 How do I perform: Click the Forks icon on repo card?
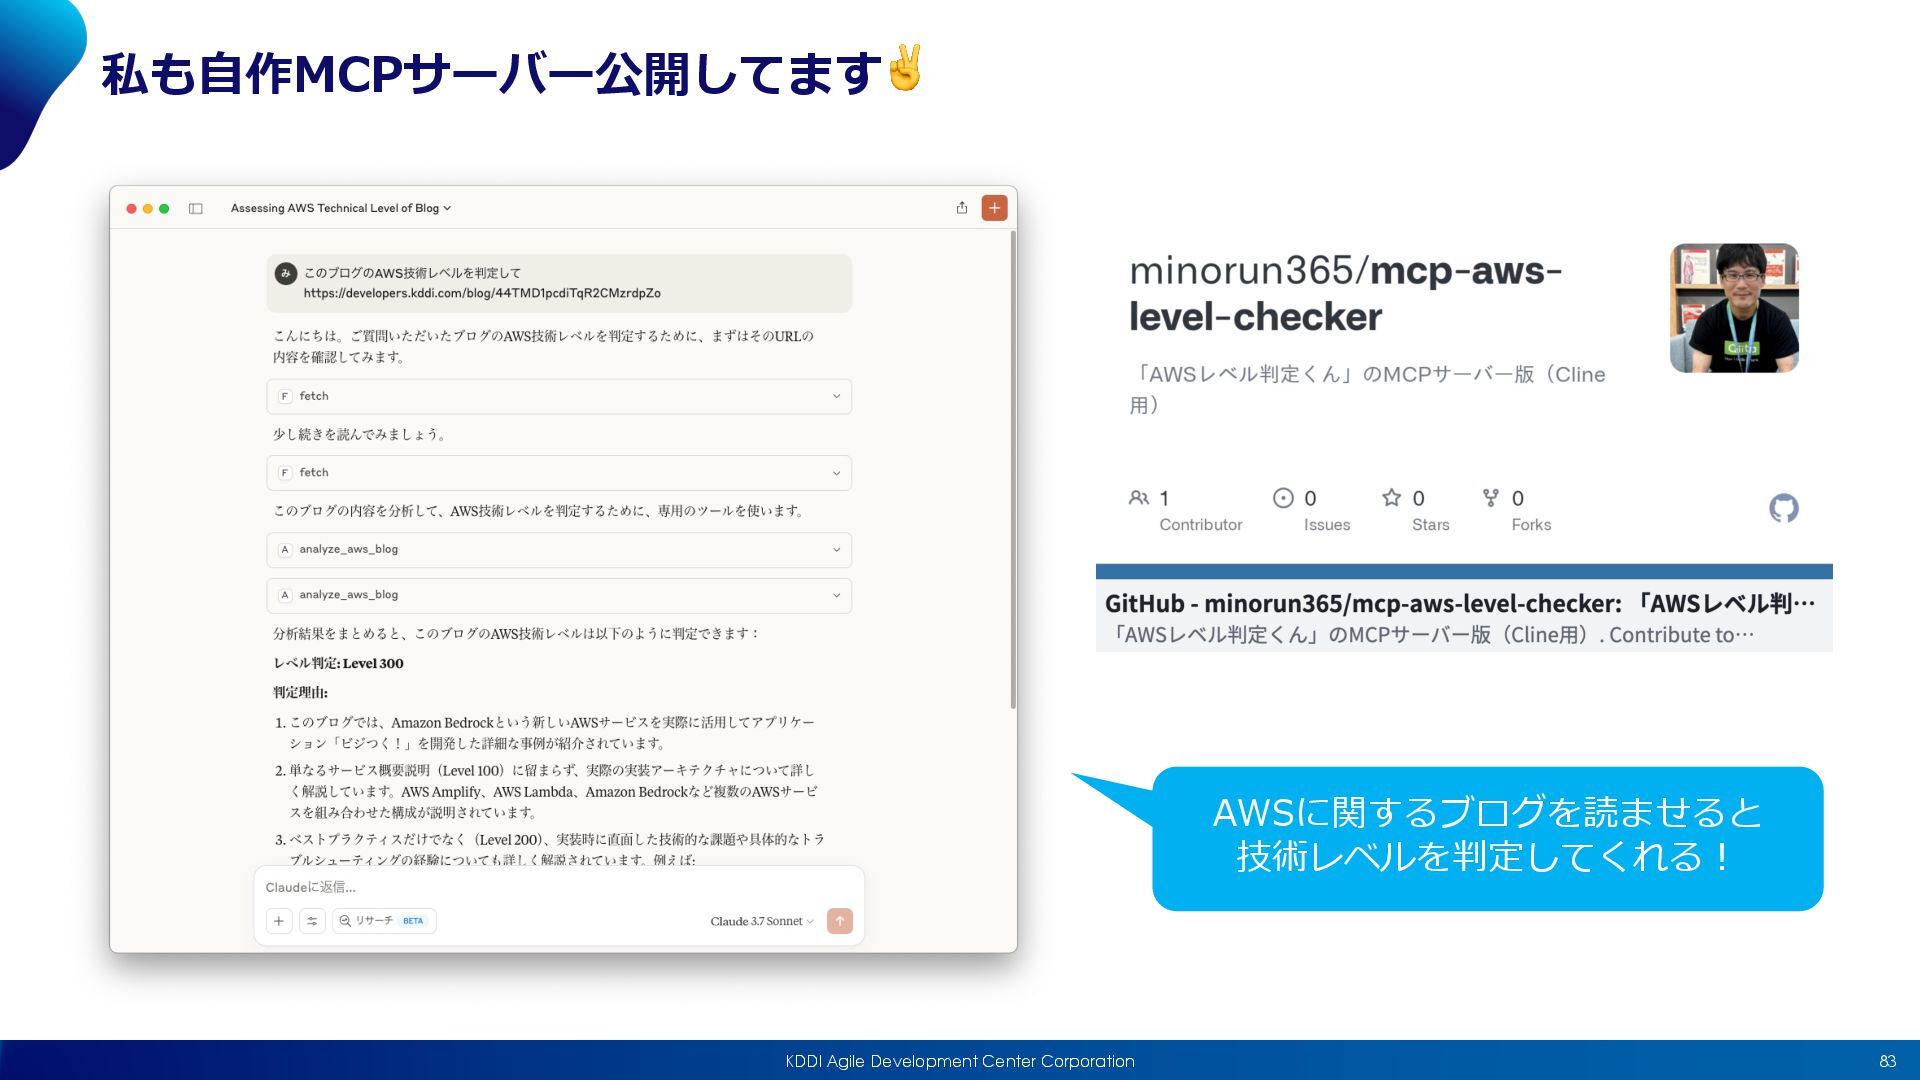(x=1491, y=498)
